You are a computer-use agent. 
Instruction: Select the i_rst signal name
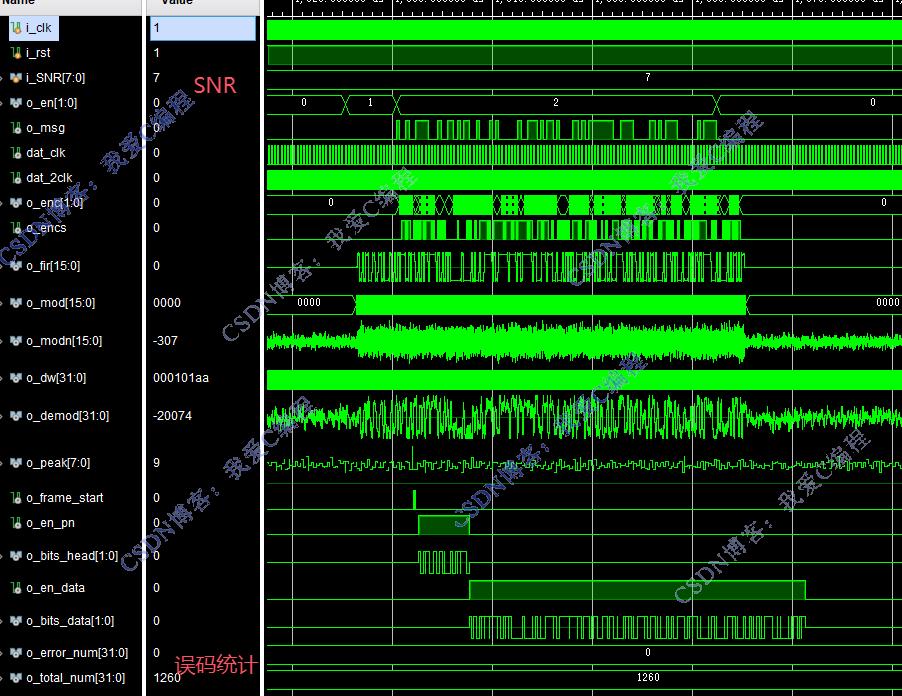tap(38, 53)
